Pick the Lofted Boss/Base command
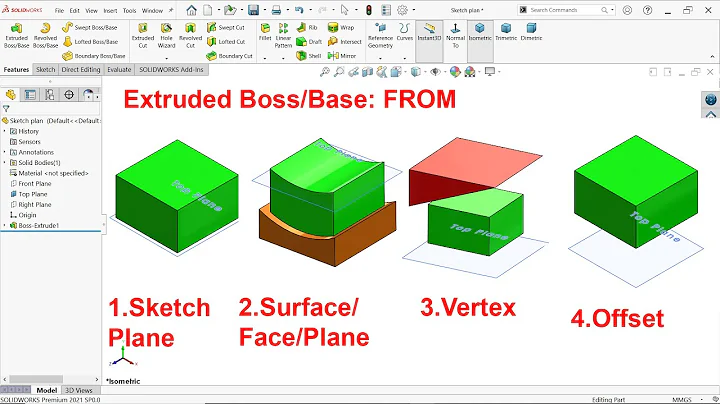 pos(90,42)
